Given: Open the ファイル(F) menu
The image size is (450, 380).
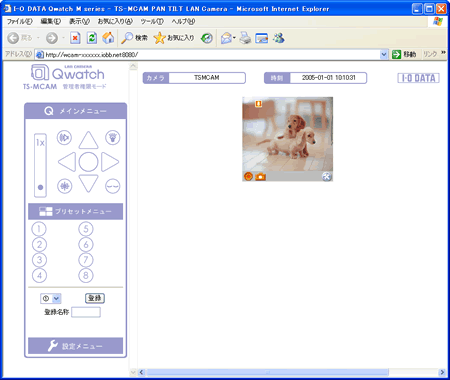Looking at the screenshot, I should 20,21.
